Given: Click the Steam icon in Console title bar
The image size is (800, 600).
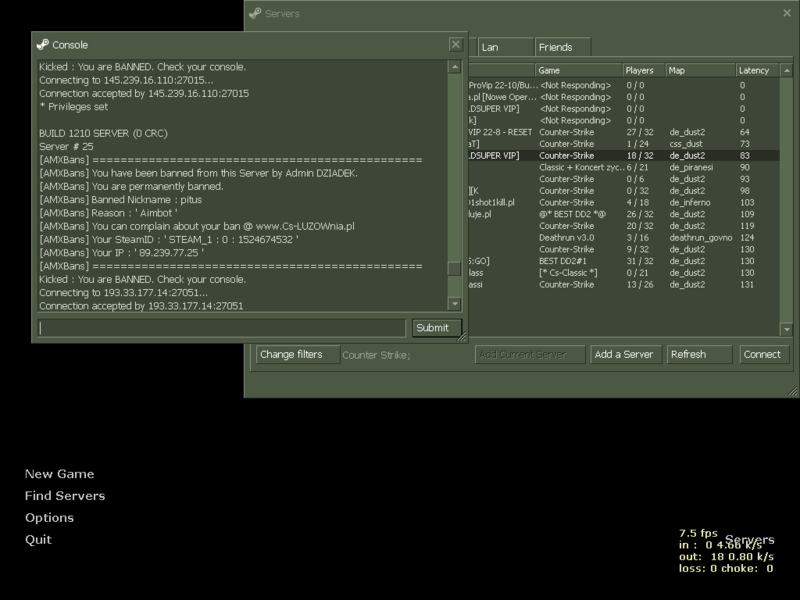Looking at the screenshot, I should click(x=42, y=45).
